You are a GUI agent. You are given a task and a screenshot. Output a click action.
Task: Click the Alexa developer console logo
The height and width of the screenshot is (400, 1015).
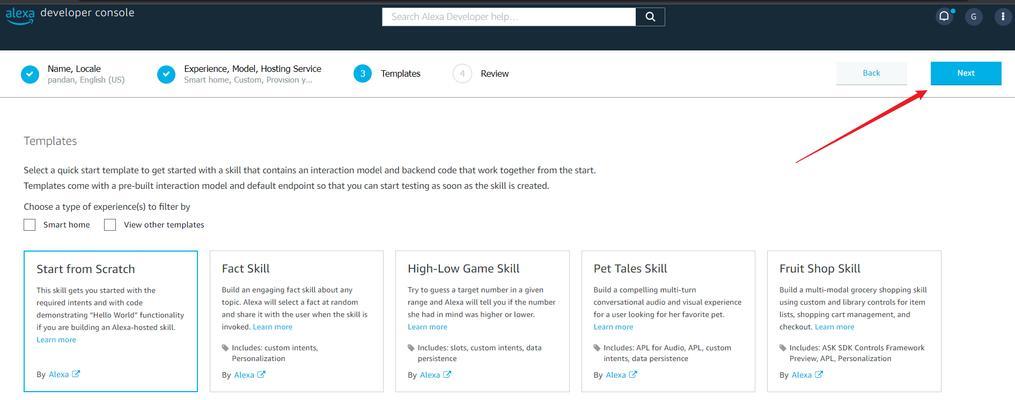point(70,14)
